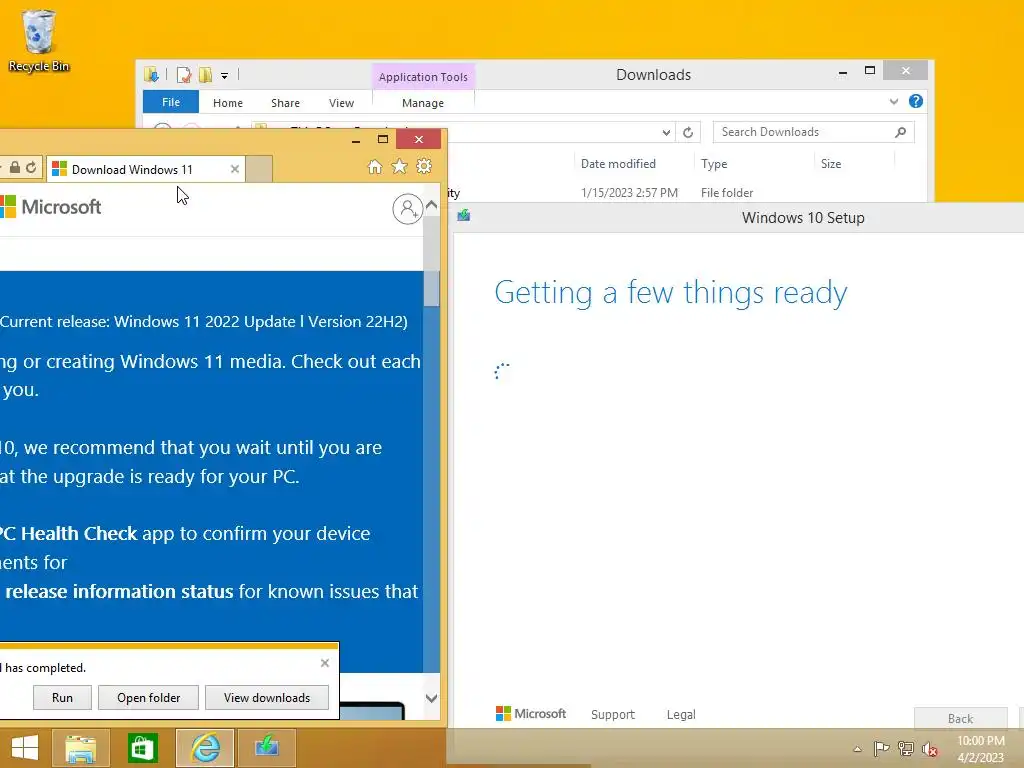The height and width of the screenshot is (768, 1024).
Task: Select the '1/15/2023 2:57 PM' date cell
Action: pos(629,193)
